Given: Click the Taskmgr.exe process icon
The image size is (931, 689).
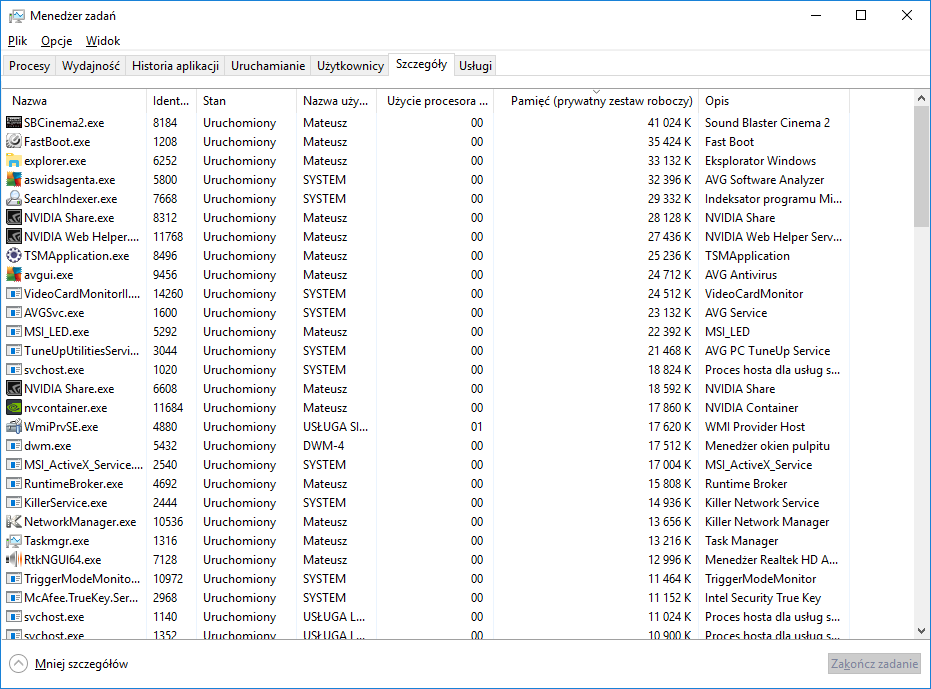Looking at the screenshot, I should point(14,541).
